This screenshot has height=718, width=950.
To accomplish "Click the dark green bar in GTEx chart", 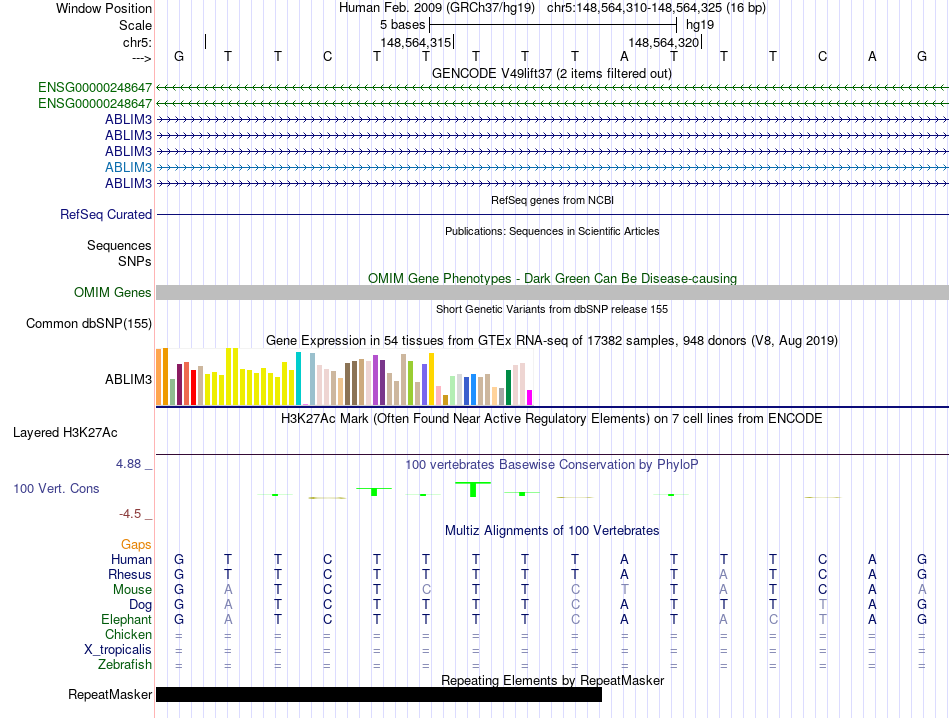I will tap(508, 388).
